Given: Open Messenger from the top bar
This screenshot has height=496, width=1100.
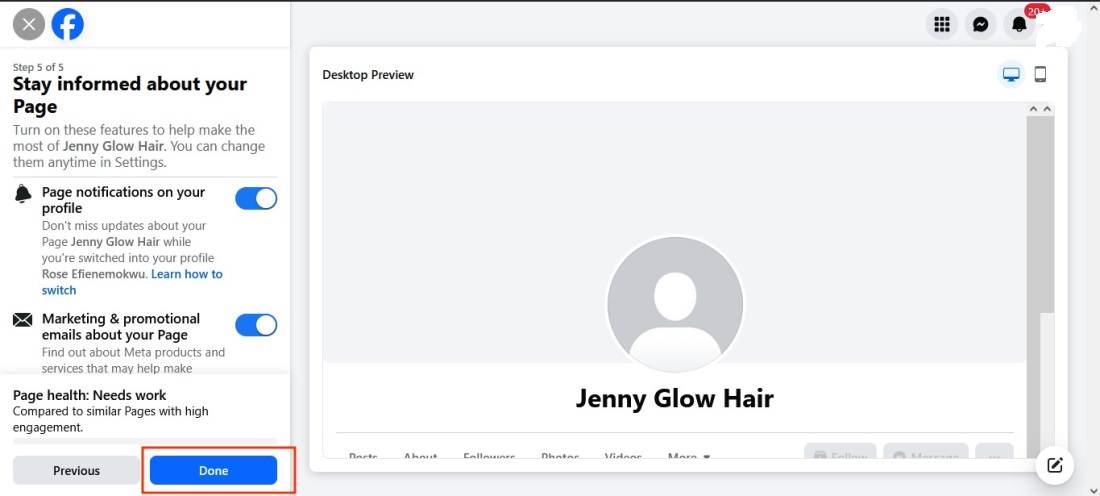Looking at the screenshot, I should [981, 25].
